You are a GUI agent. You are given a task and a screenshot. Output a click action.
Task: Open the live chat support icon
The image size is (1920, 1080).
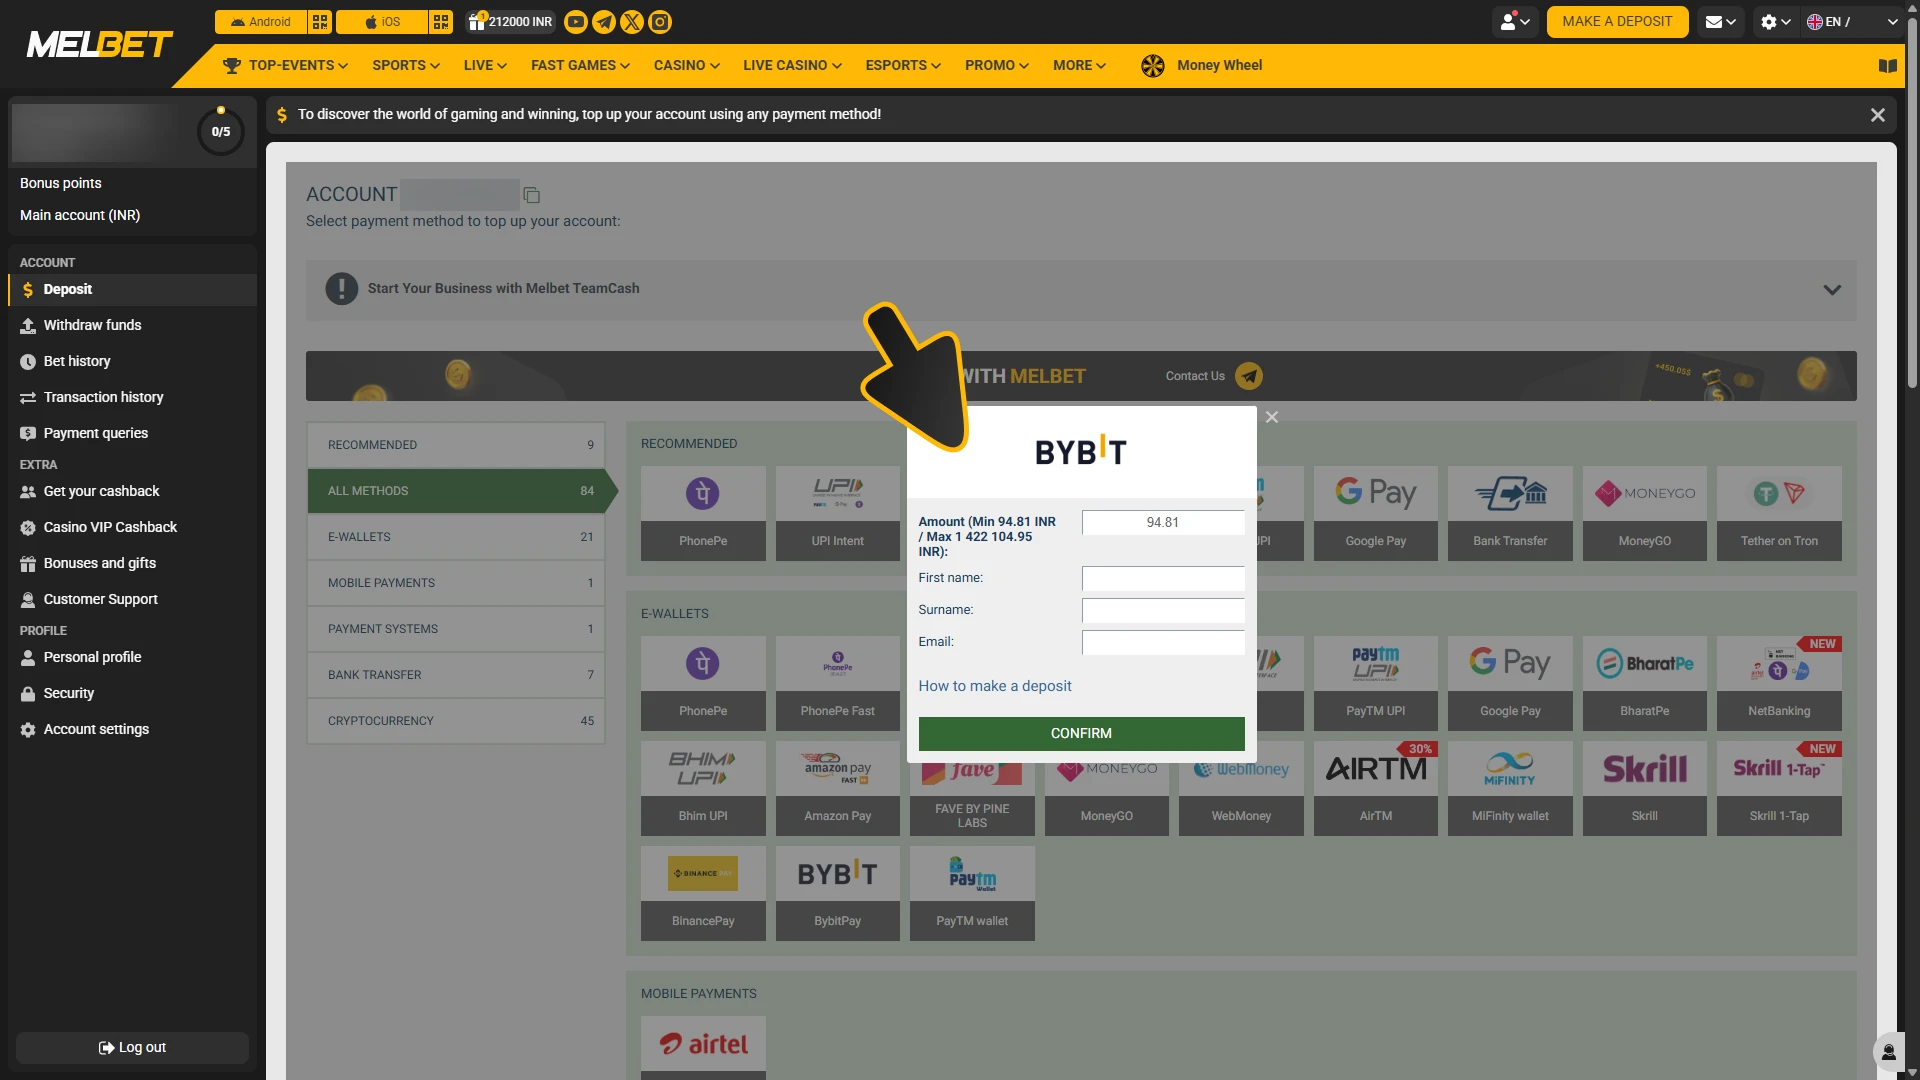[1888, 1052]
